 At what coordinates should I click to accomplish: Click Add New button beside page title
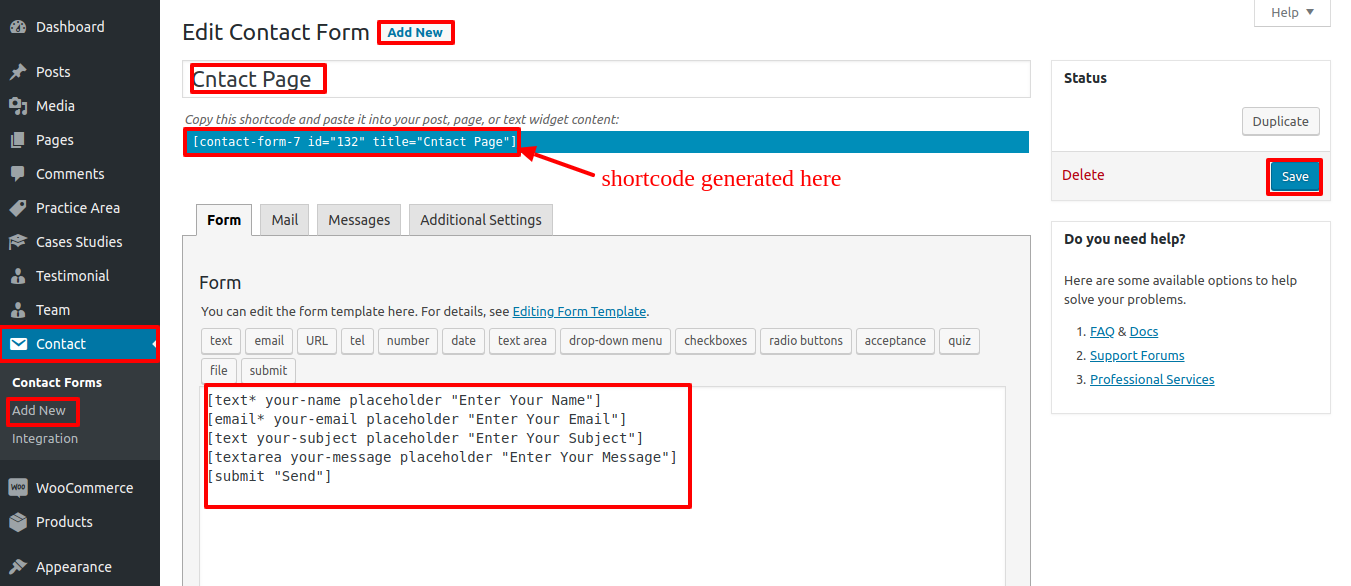coord(415,32)
